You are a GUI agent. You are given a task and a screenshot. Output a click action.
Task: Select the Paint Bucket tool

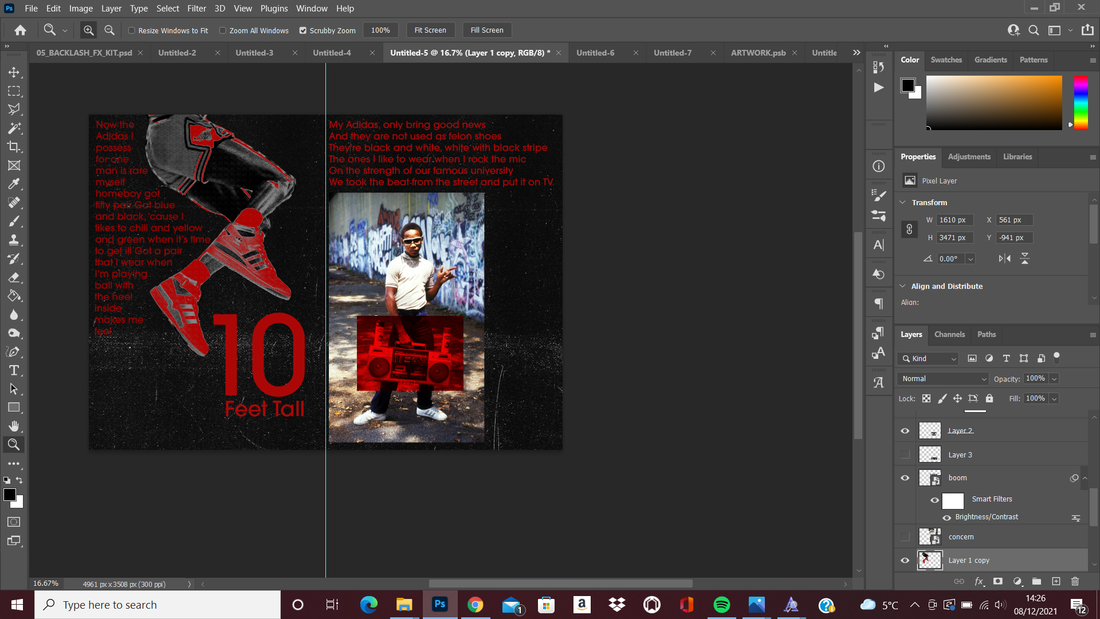pos(13,295)
